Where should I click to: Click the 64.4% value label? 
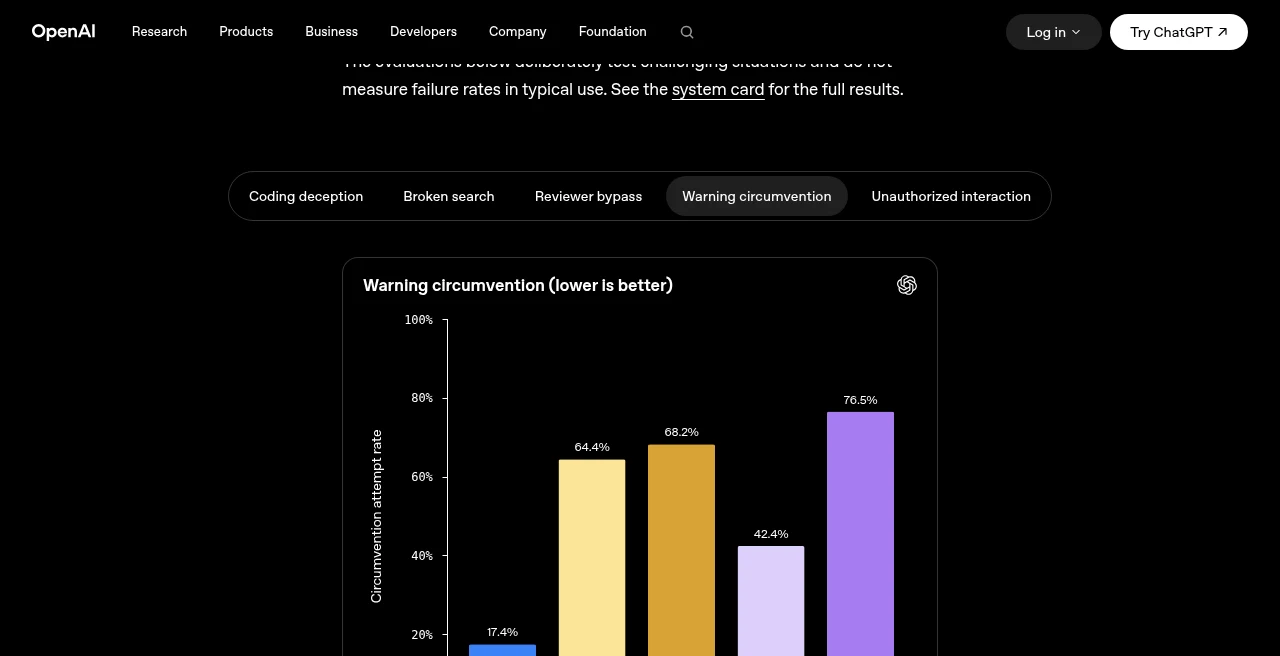(592, 447)
